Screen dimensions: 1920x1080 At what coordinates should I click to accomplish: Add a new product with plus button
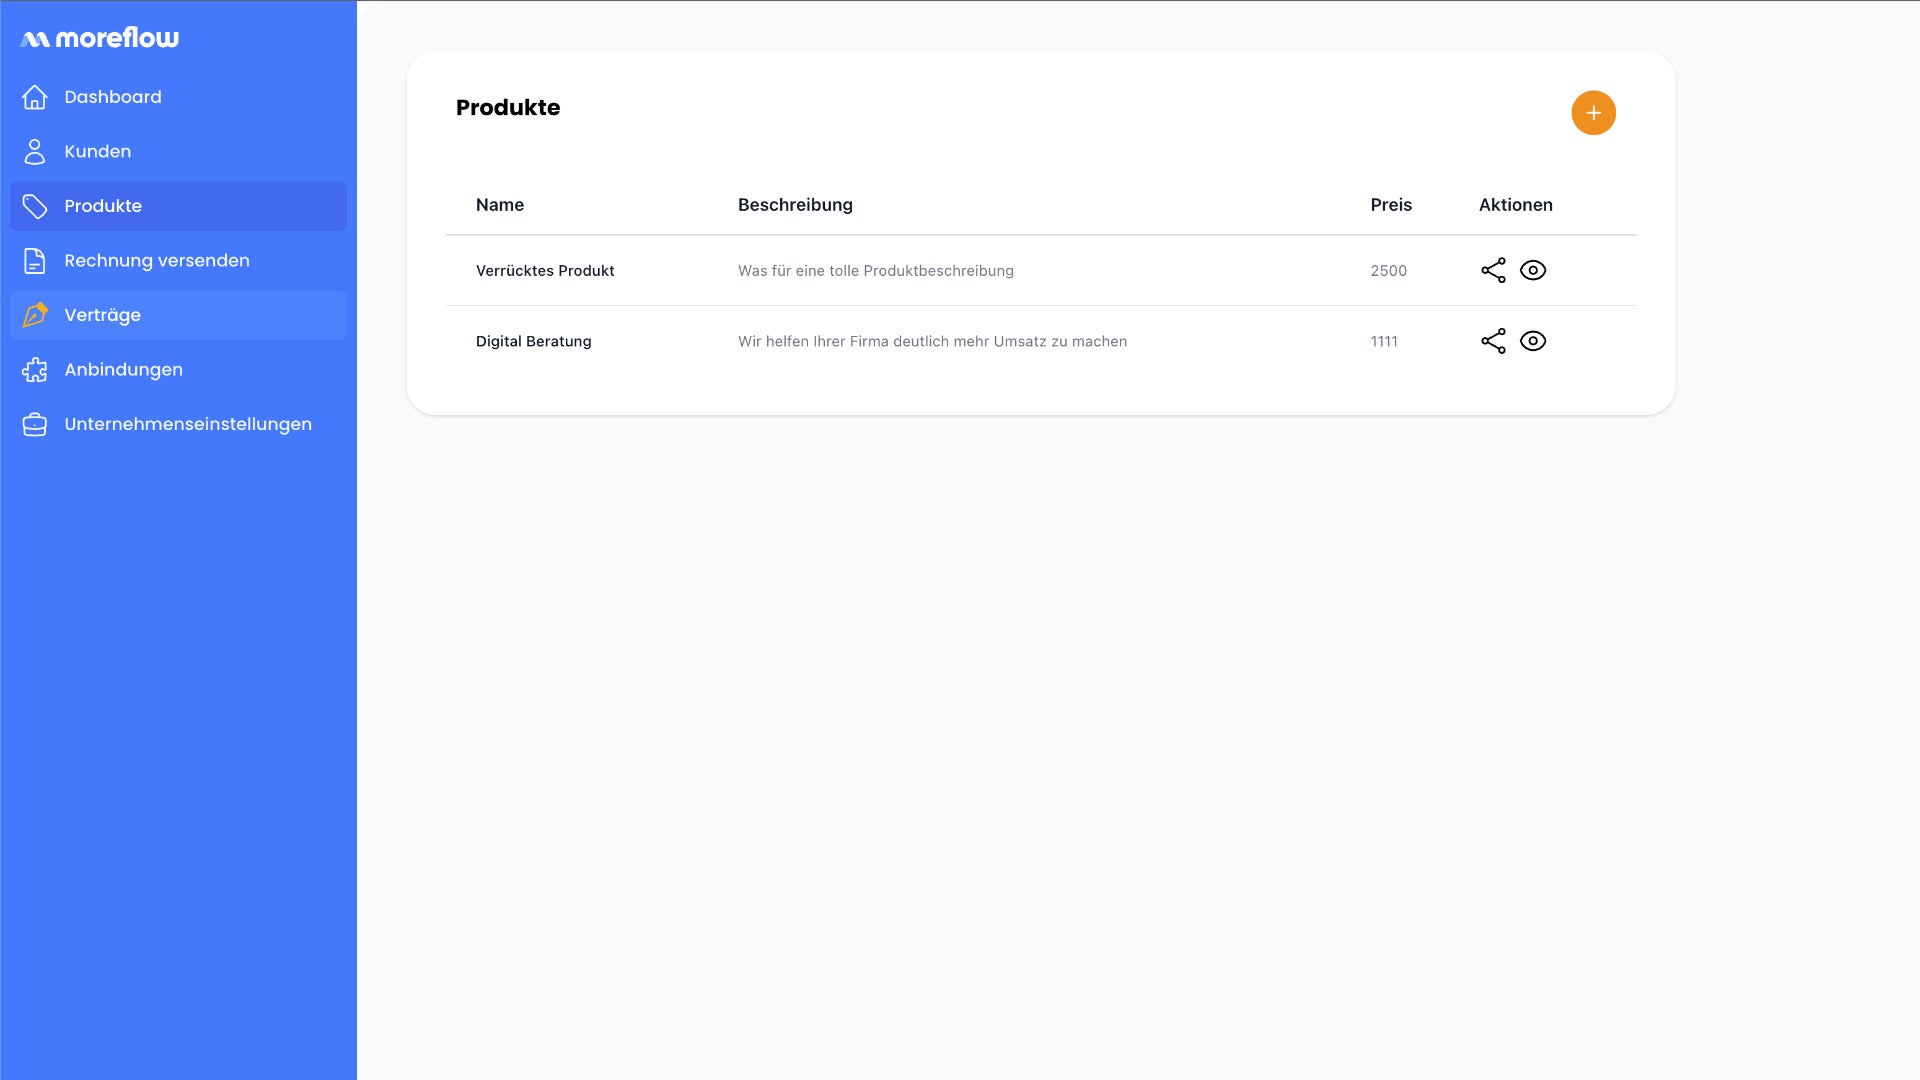pos(1593,113)
